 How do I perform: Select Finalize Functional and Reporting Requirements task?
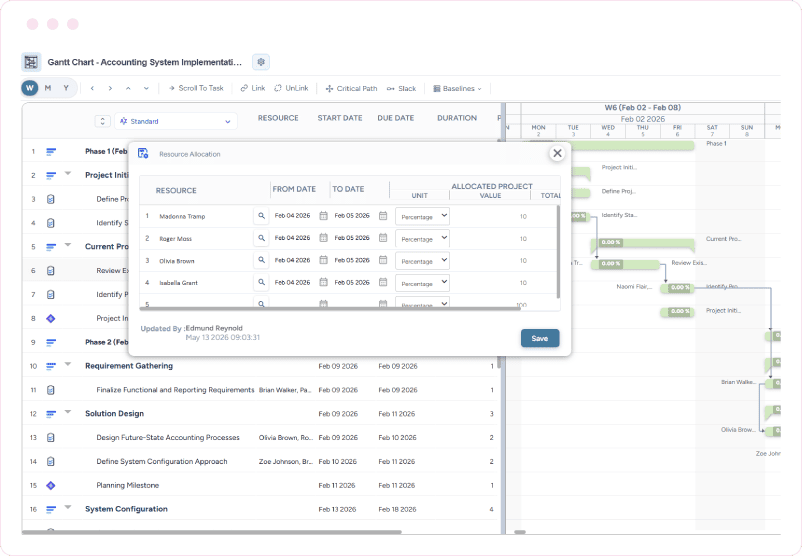click(175, 390)
